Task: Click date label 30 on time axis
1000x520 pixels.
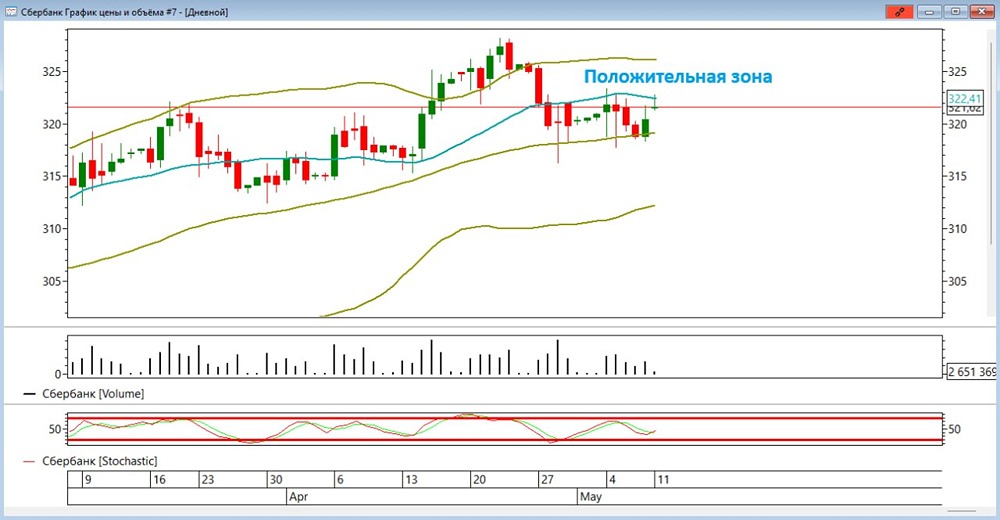Action: click(276, 479)
